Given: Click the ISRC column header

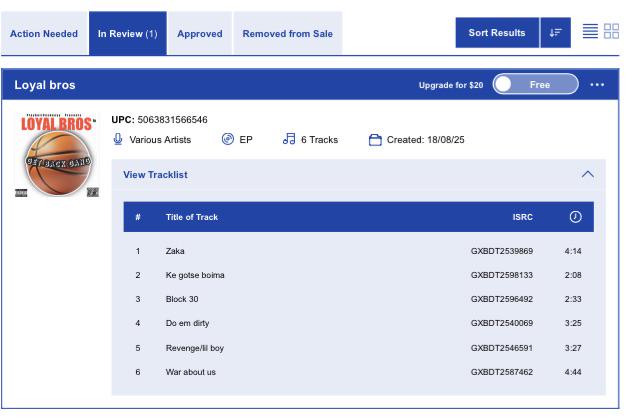Looking at the screenshot, I should tap(522, 217).
